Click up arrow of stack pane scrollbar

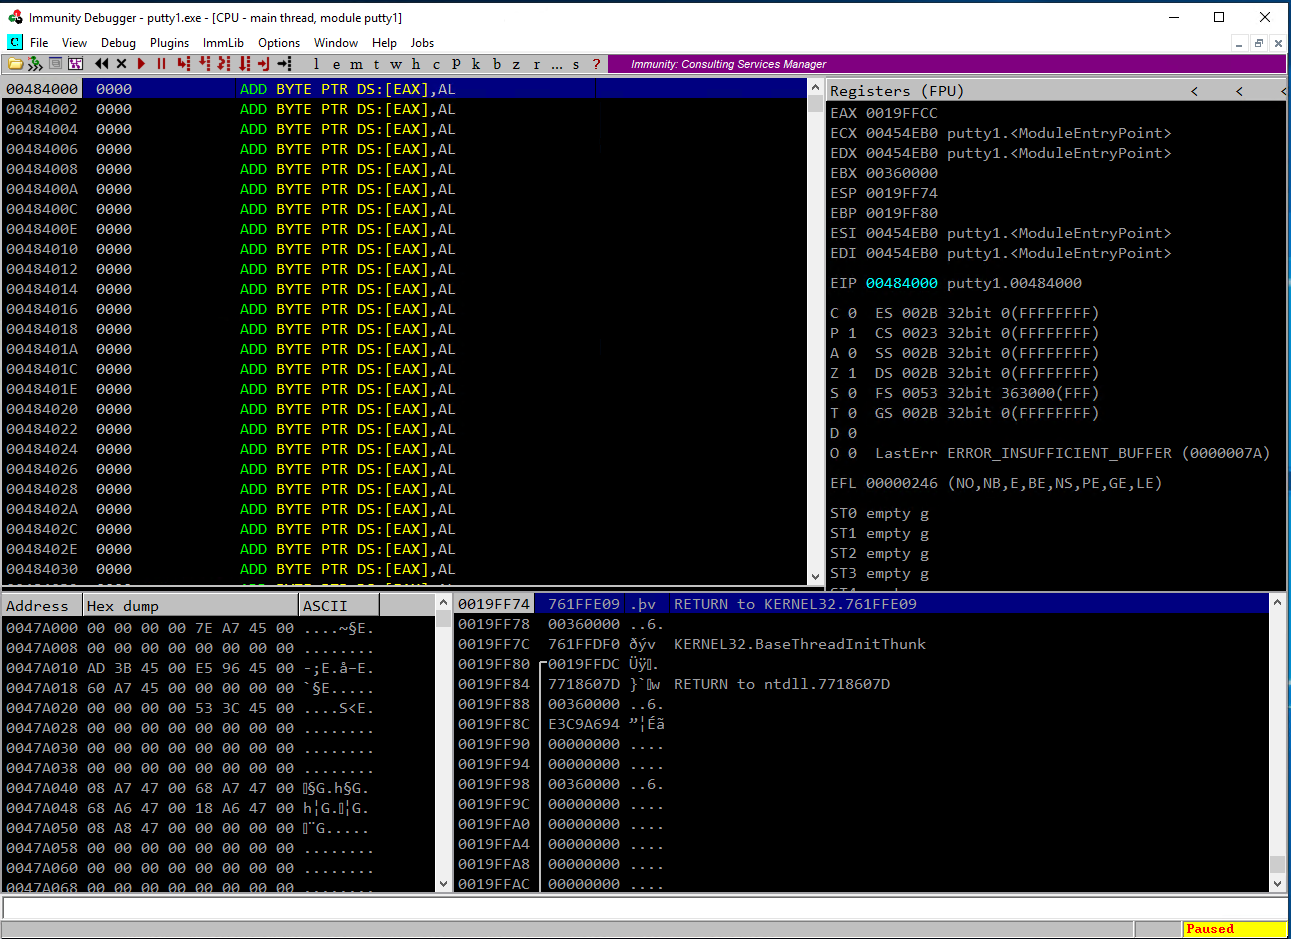tap(1277, 602)
